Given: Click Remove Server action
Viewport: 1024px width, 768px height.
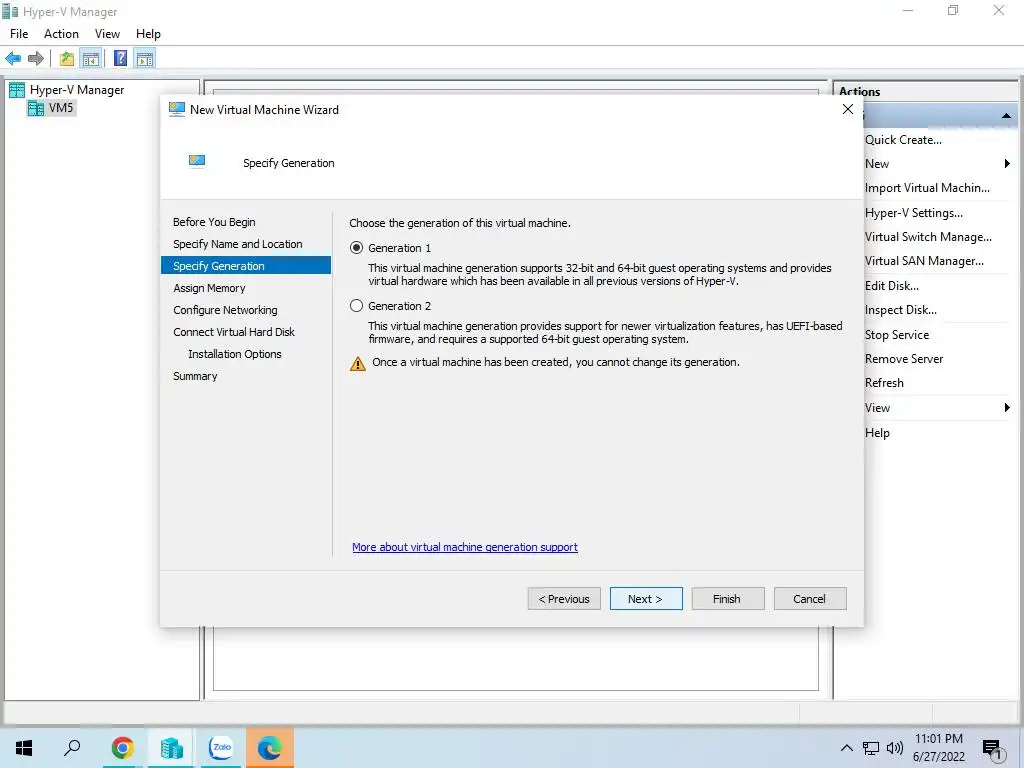Looking at the screenshot, I should [x=904, y=359].
